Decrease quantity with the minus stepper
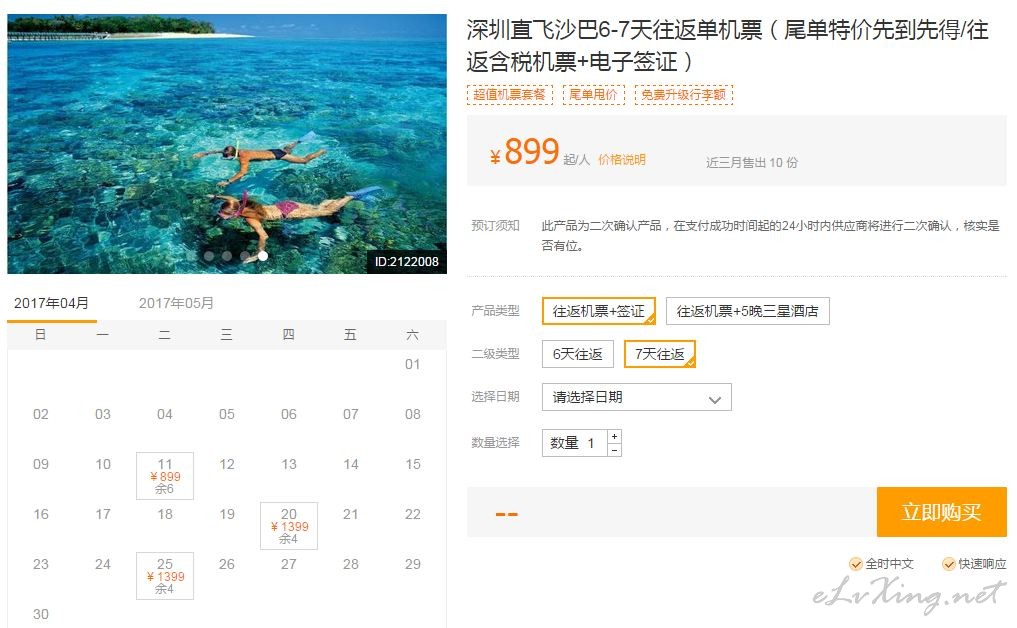The height and width of the screenshot is (628, 1017). coord(614,450)
